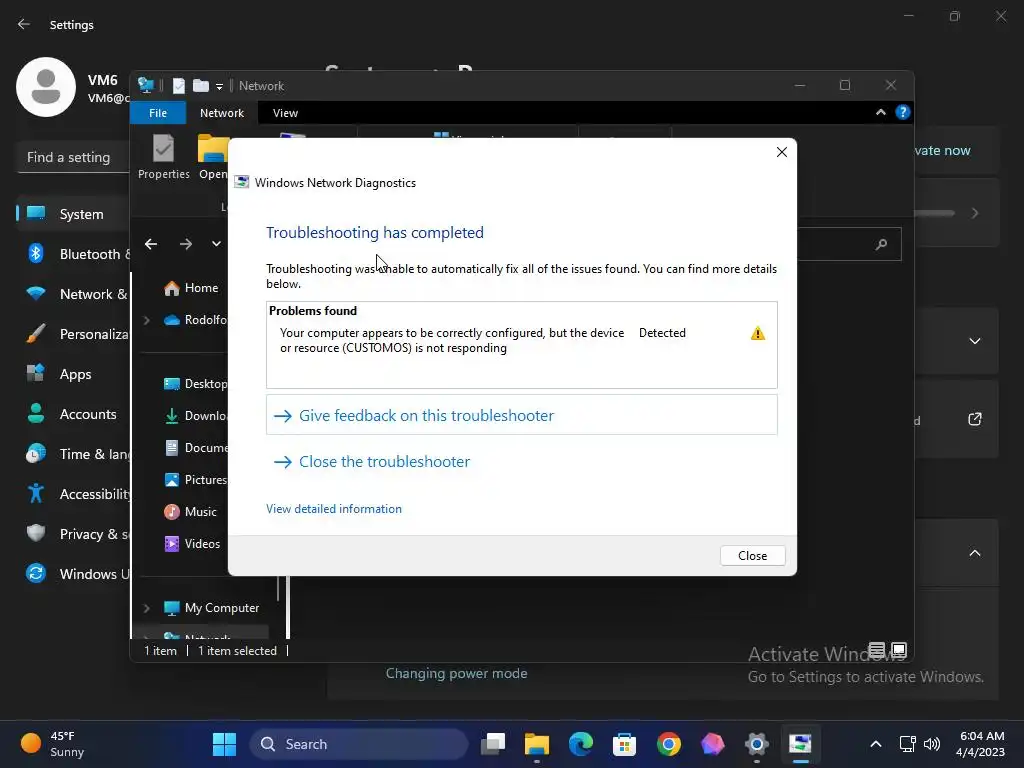
Task: Switch to the View ribbon tab
Action: coord(285,113)
